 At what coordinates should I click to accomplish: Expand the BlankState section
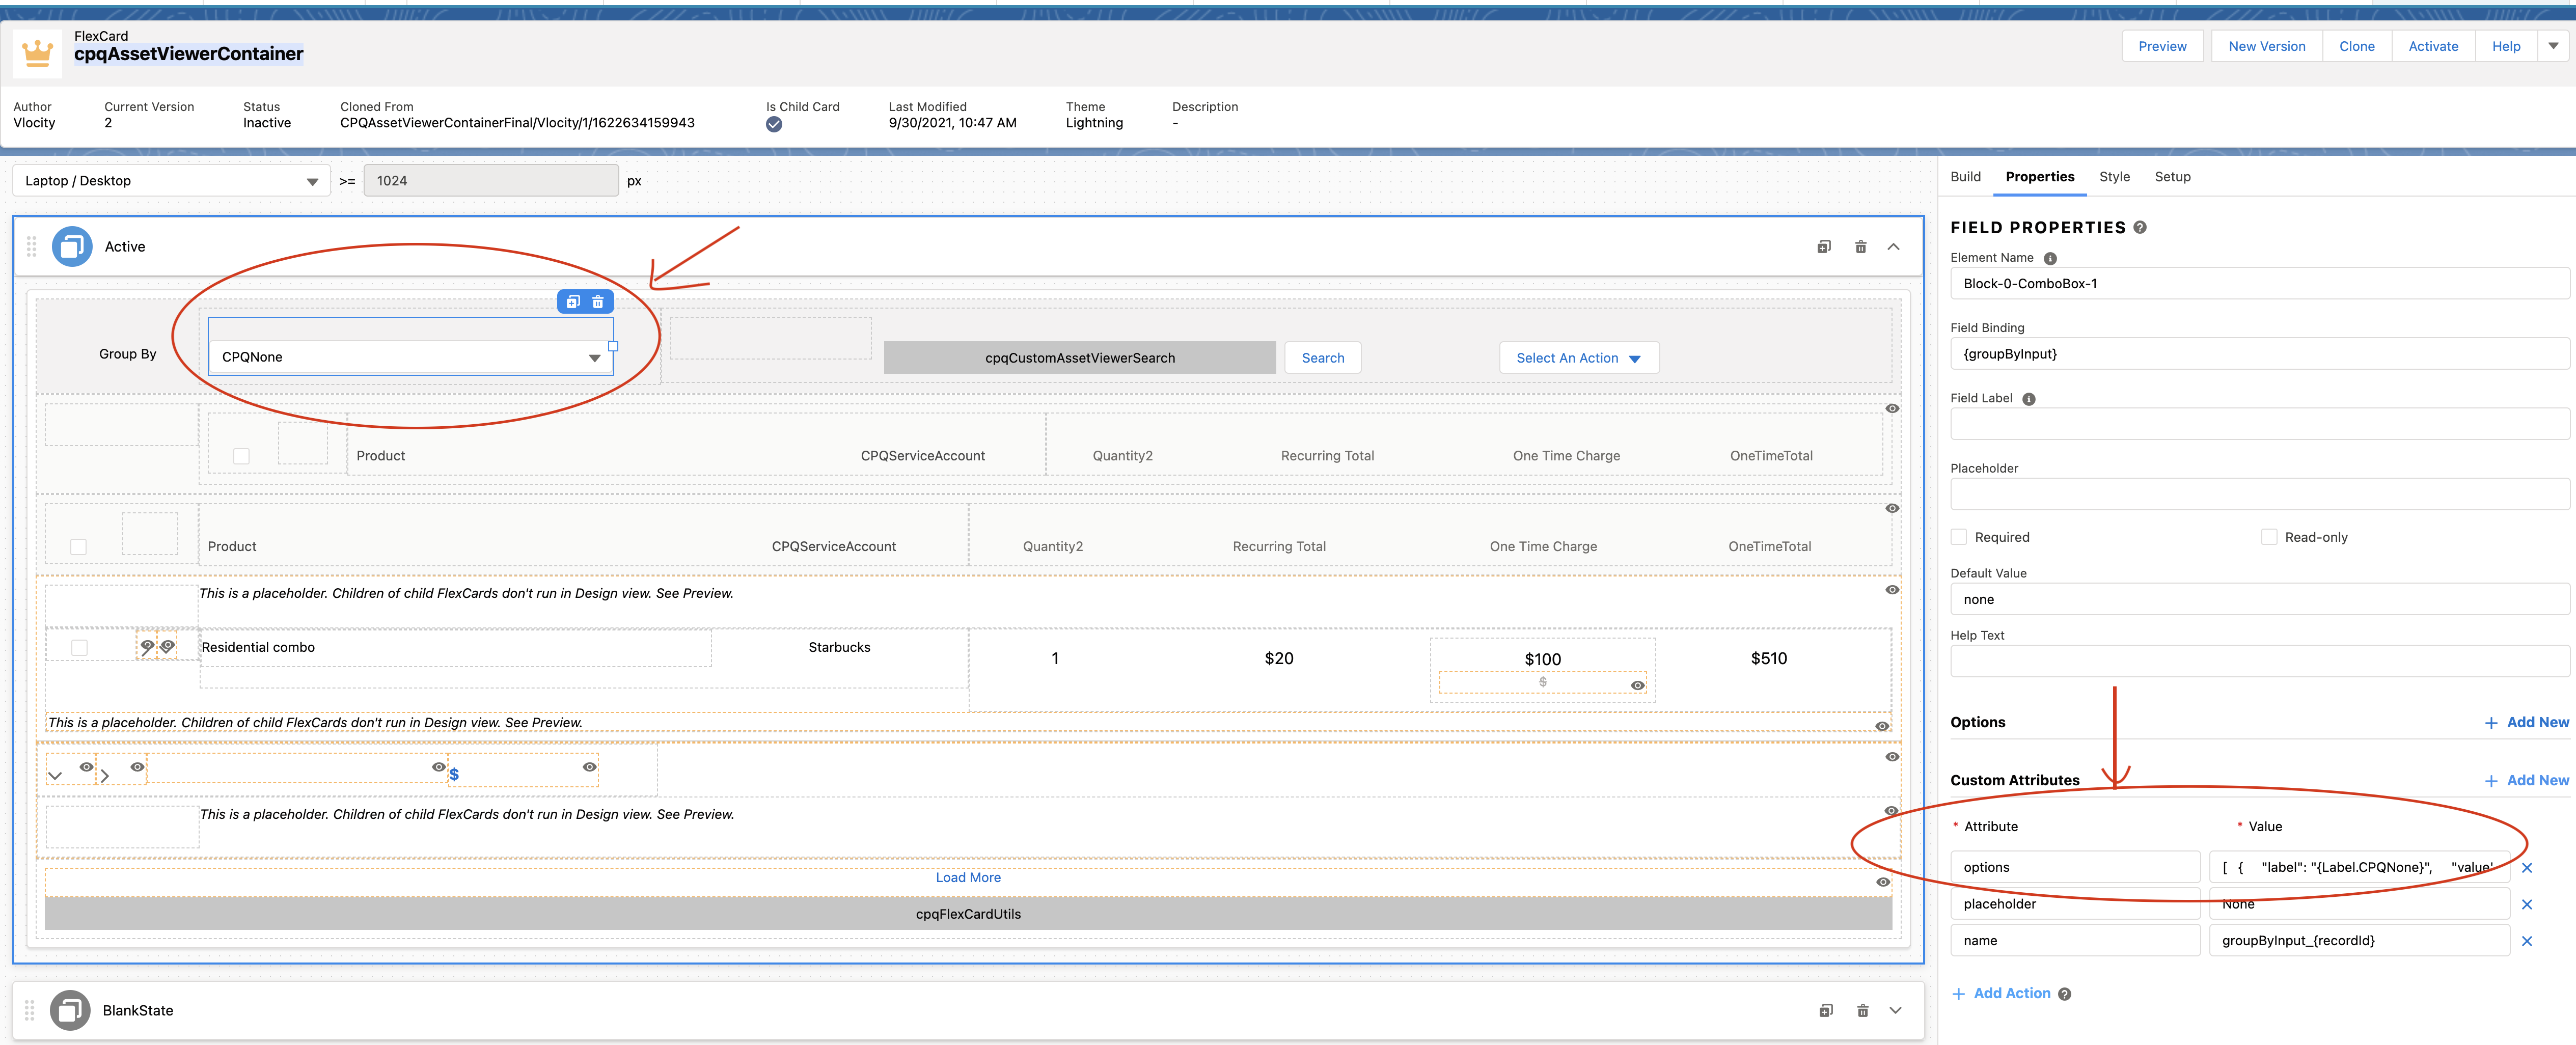point(1895,1011)
